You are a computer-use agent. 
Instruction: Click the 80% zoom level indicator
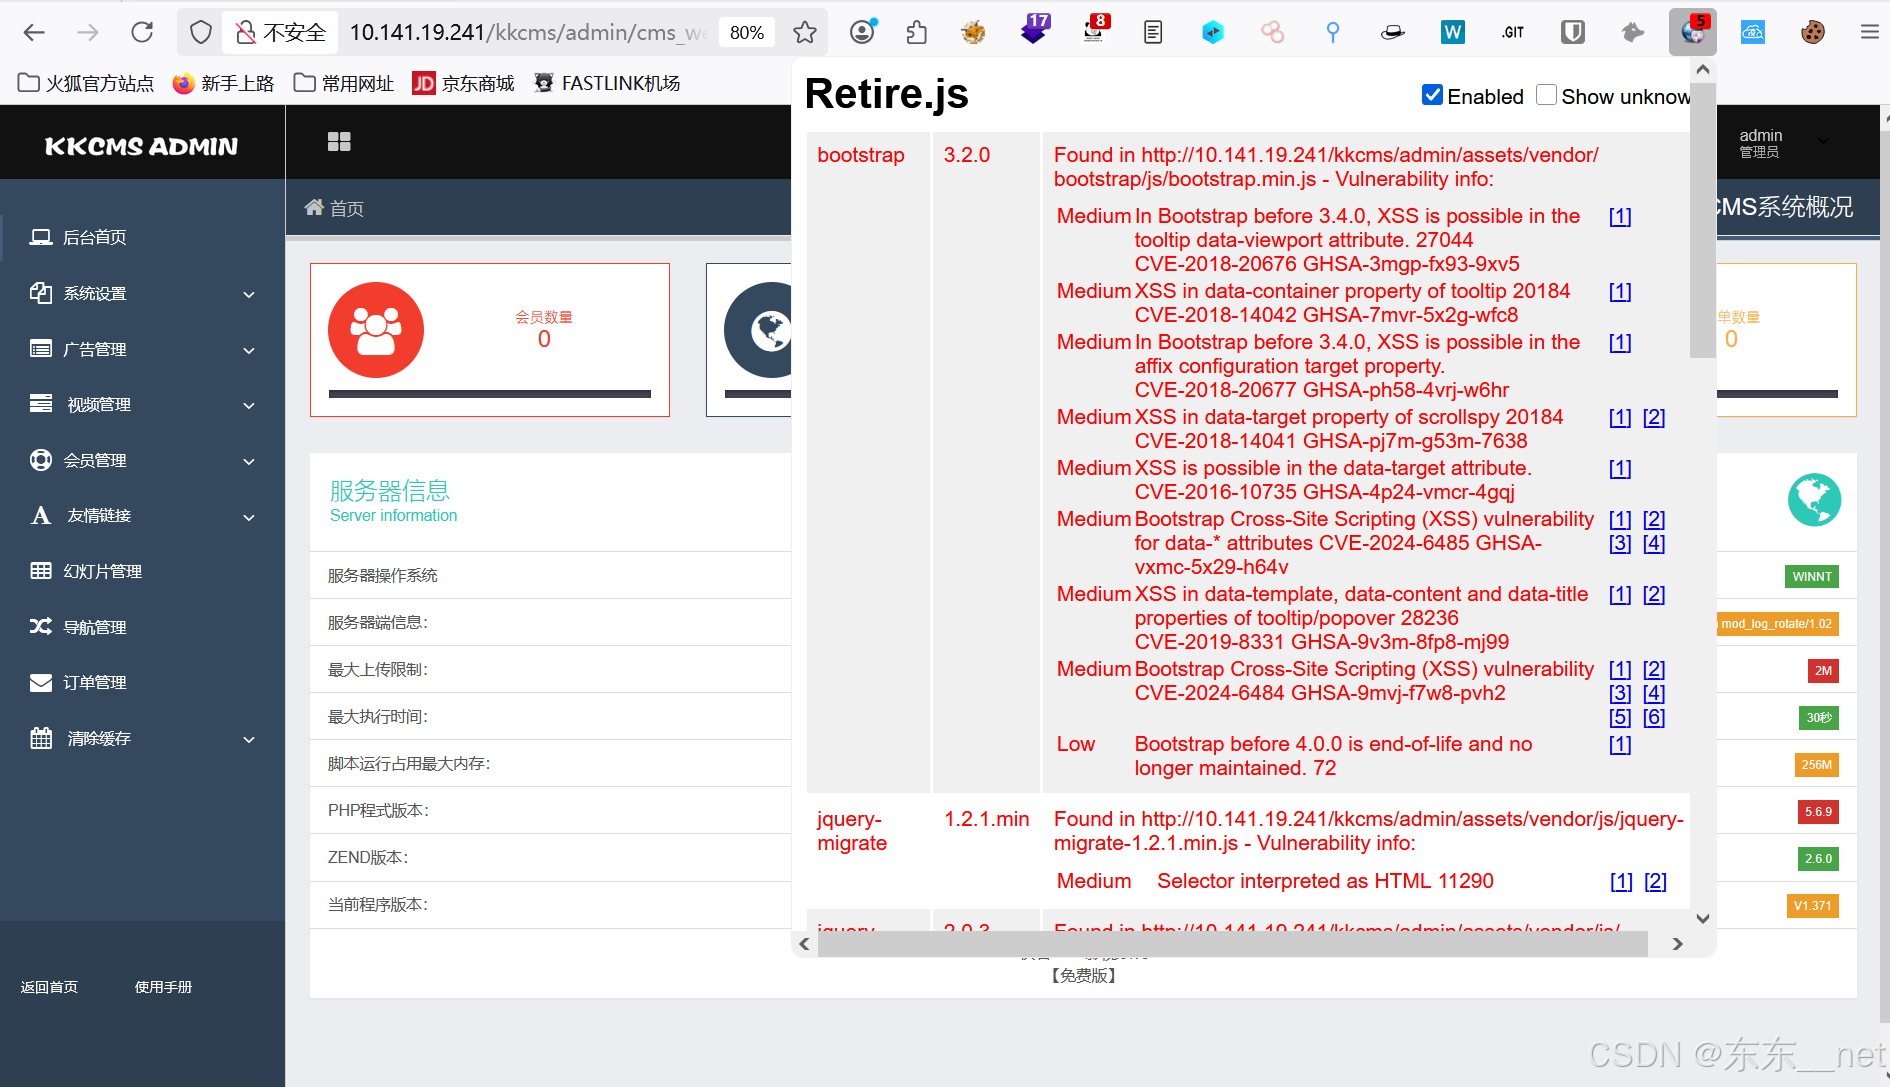(x=747, y=32)
